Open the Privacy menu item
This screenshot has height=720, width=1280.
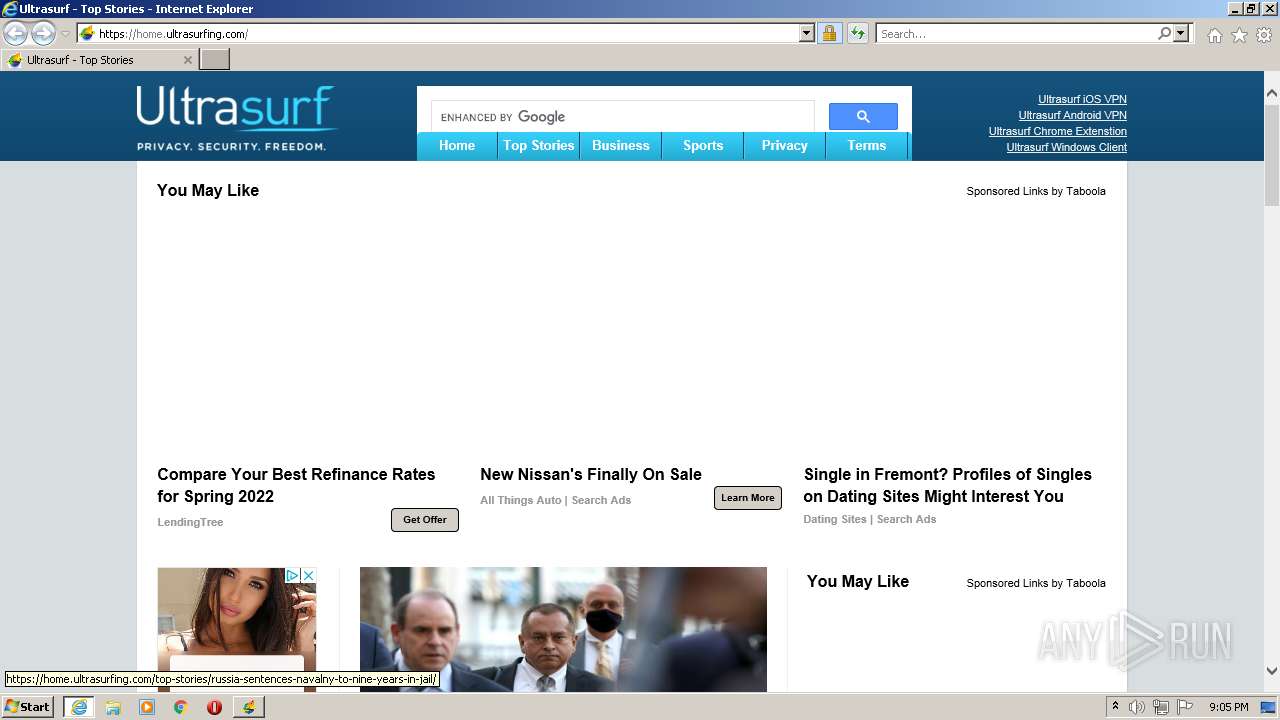click(x=785, y=146)
